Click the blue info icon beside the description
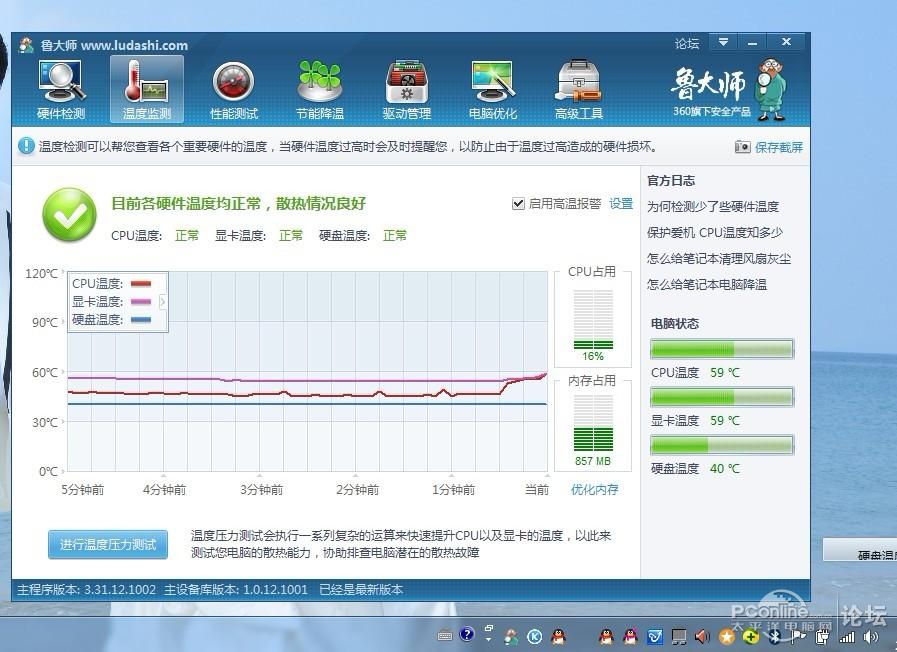897x652 pixels. [x=26, y=146]
